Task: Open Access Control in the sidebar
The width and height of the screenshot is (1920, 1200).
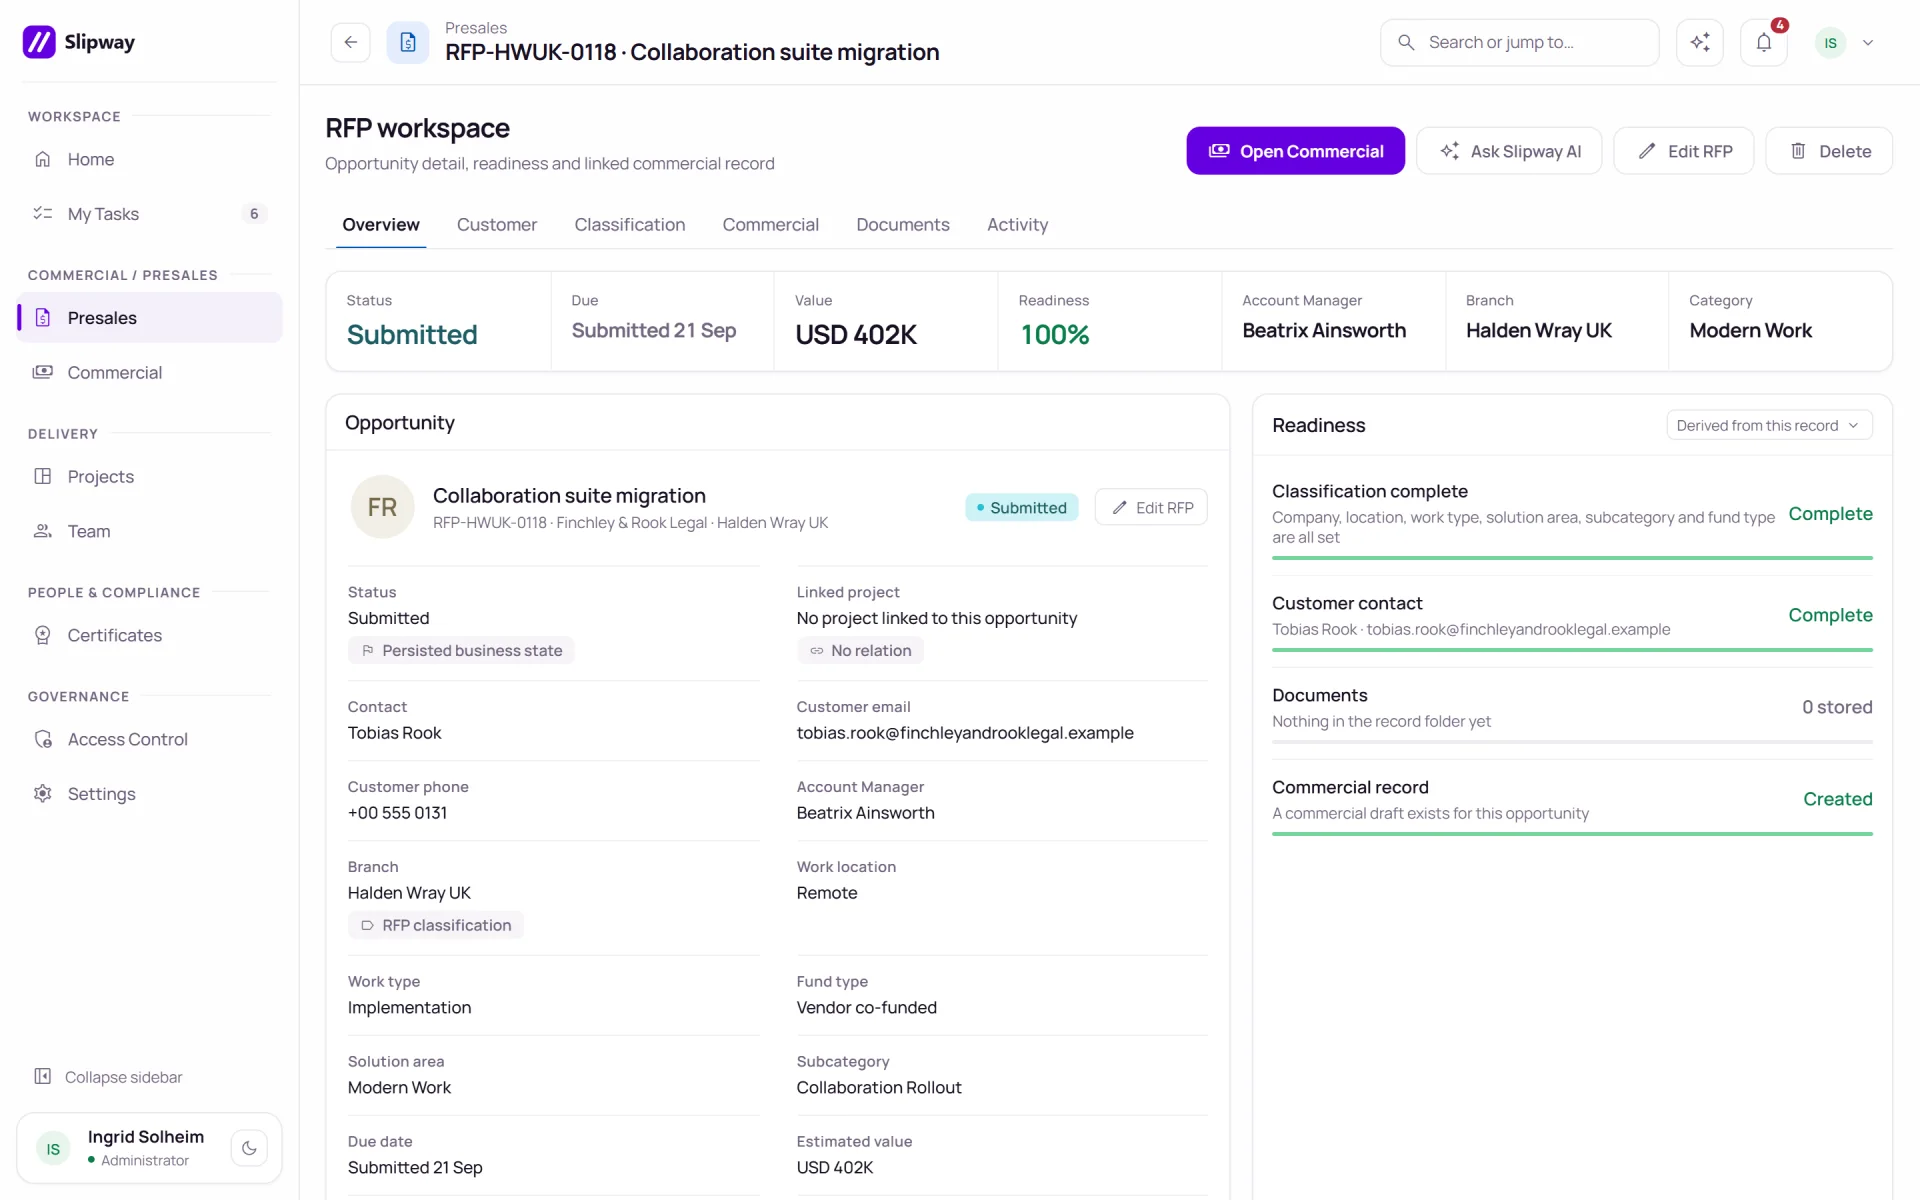Action: pyautogui.click(x=149, y=739)
